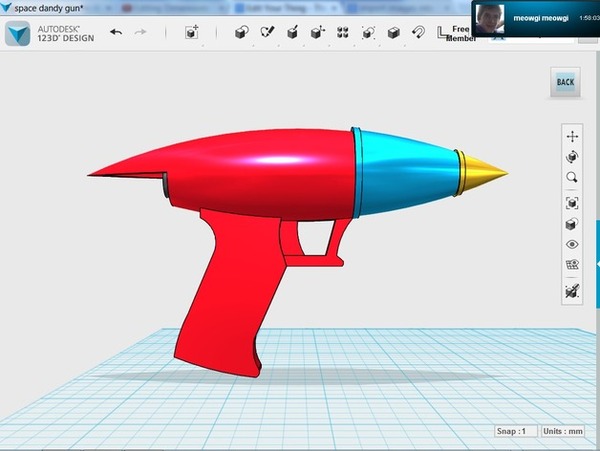Click the Fit to view icon
This screenshot has height=451, width=600.
pos(572,202)
